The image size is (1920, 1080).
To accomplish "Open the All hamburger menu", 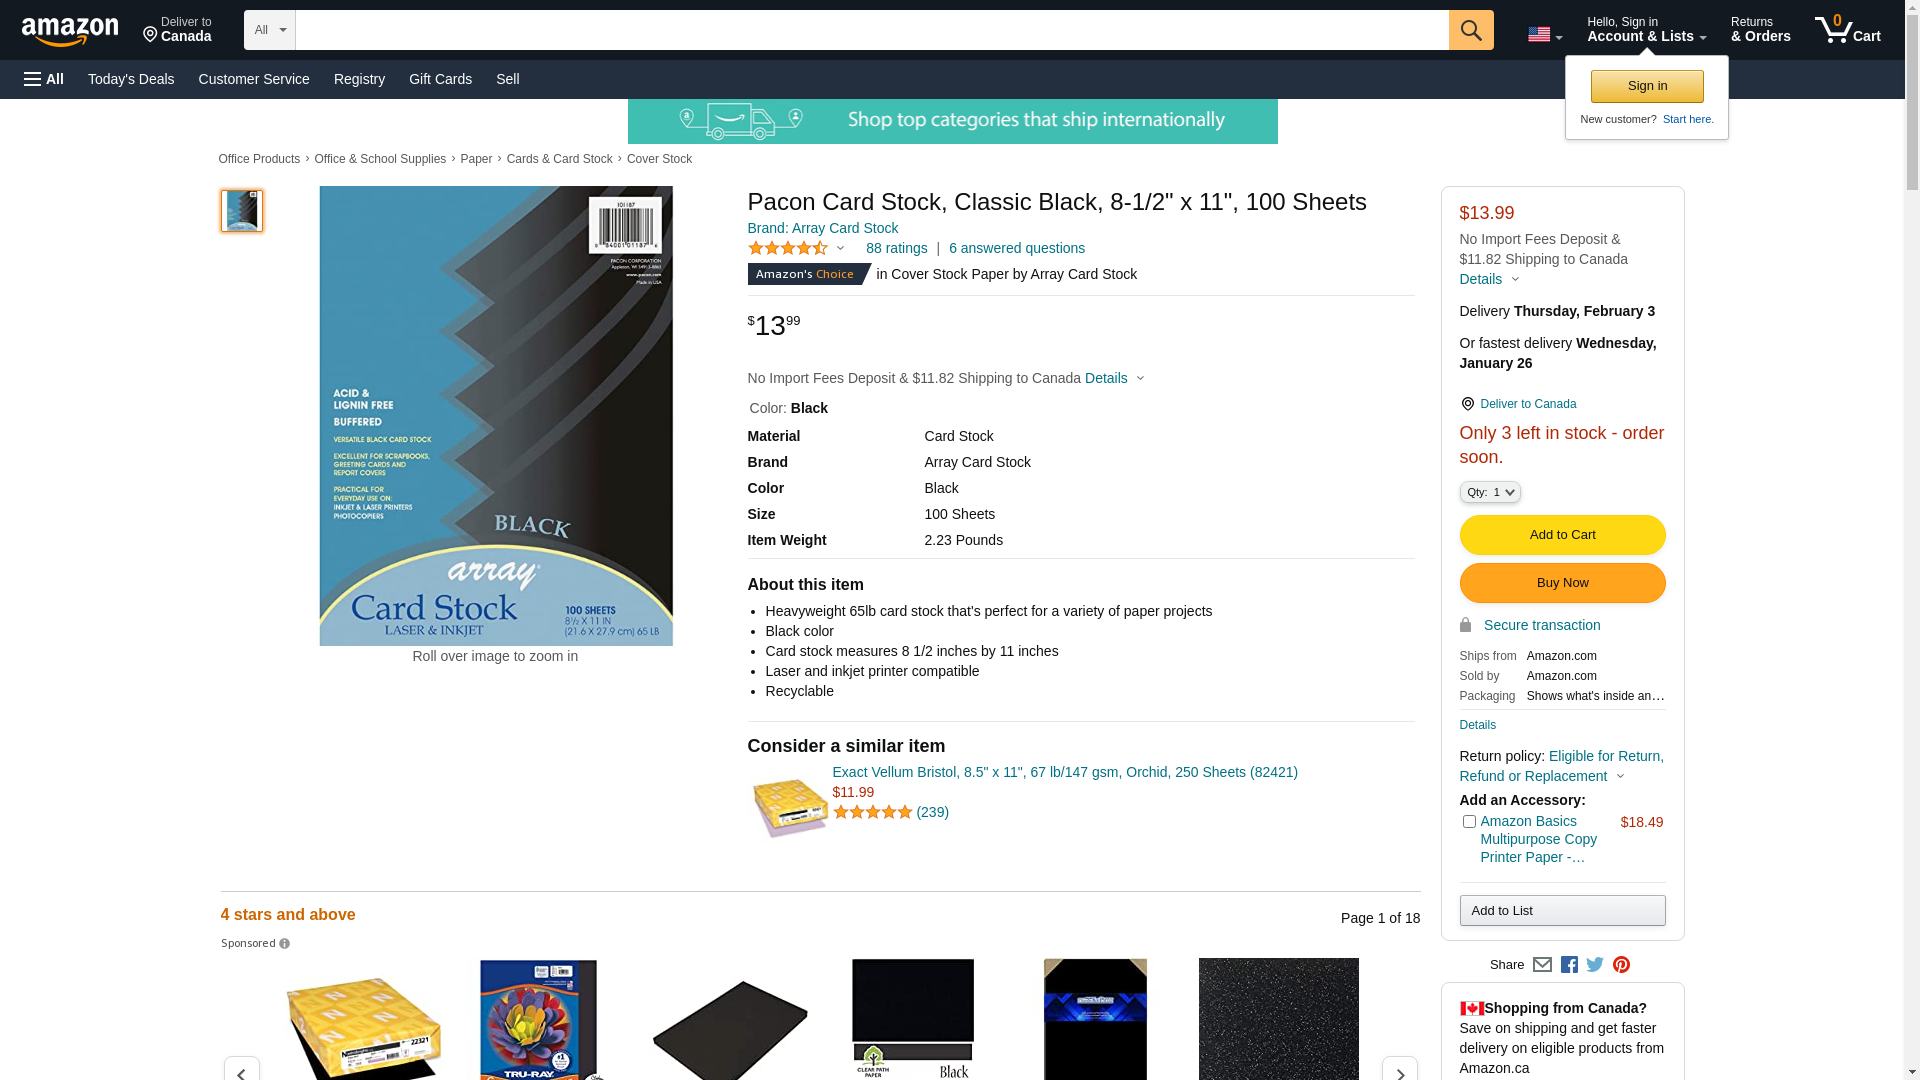I will (x=44, y=79).
